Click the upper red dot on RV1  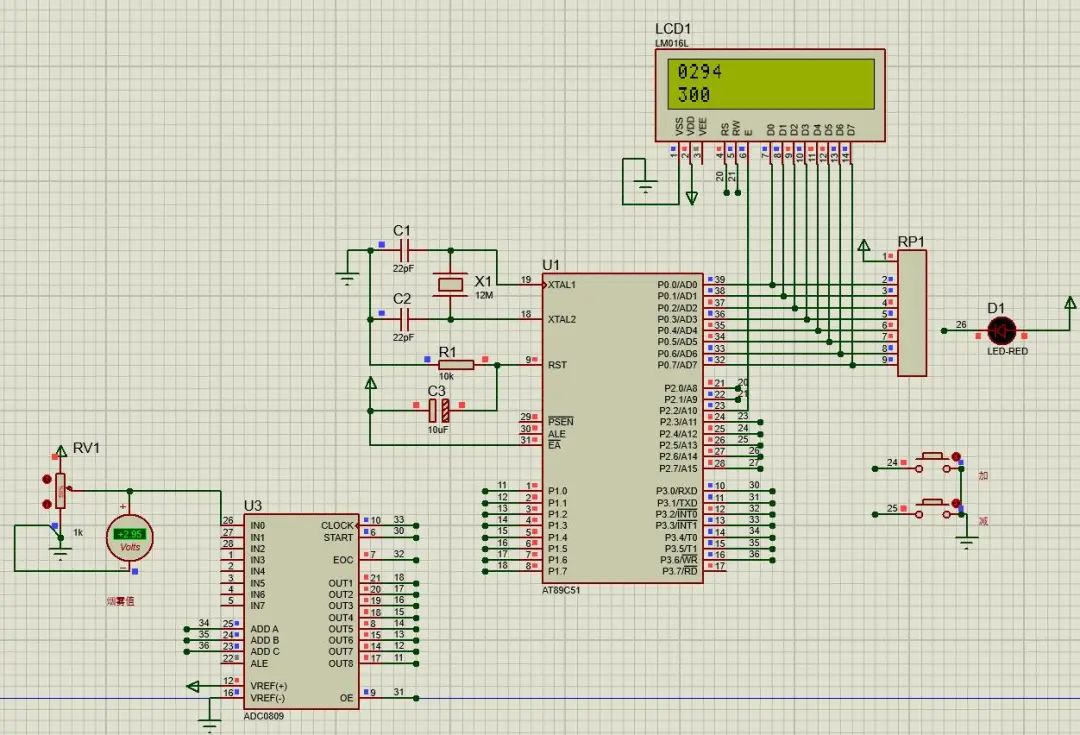pos(46,480)
